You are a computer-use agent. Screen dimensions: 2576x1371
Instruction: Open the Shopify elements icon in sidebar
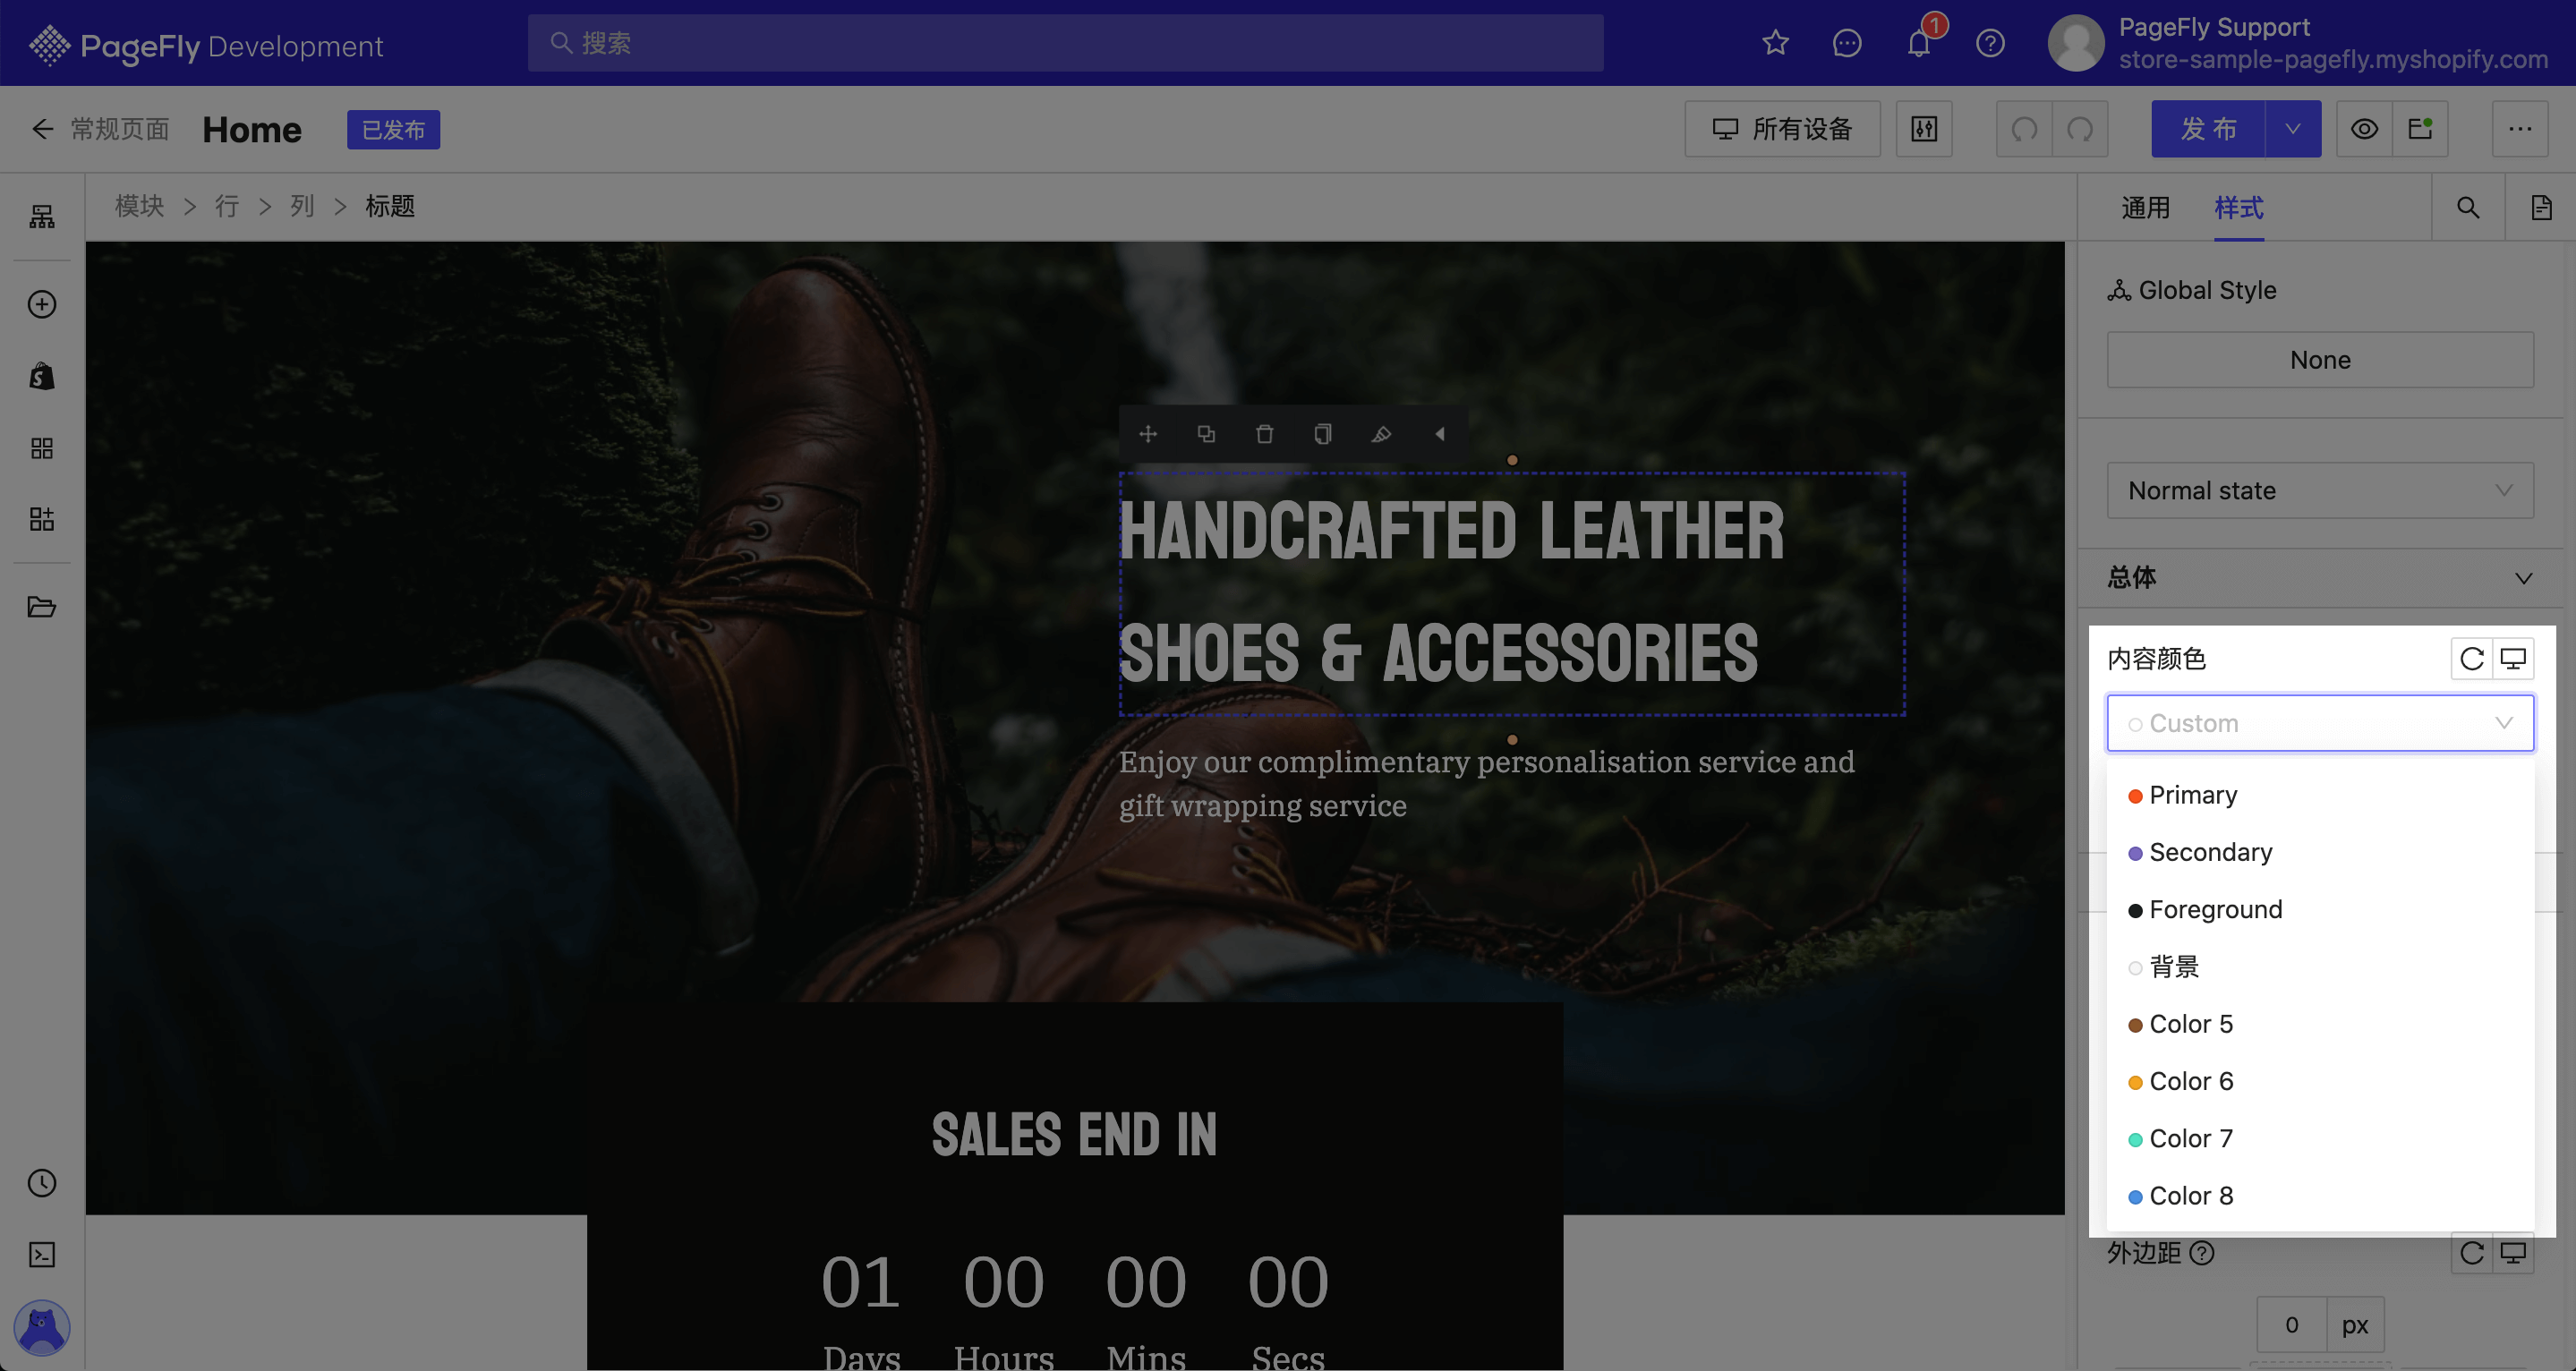point(42,376)
